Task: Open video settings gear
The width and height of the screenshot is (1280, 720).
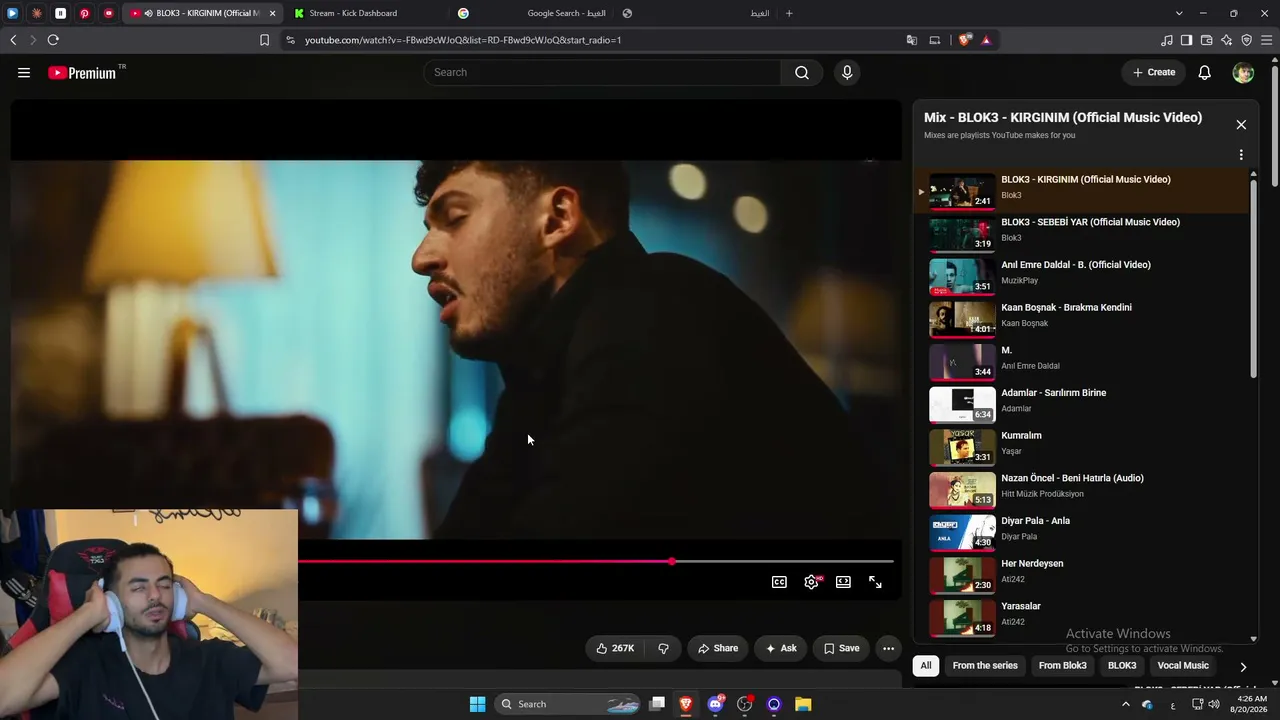Action: coord(811,582)
